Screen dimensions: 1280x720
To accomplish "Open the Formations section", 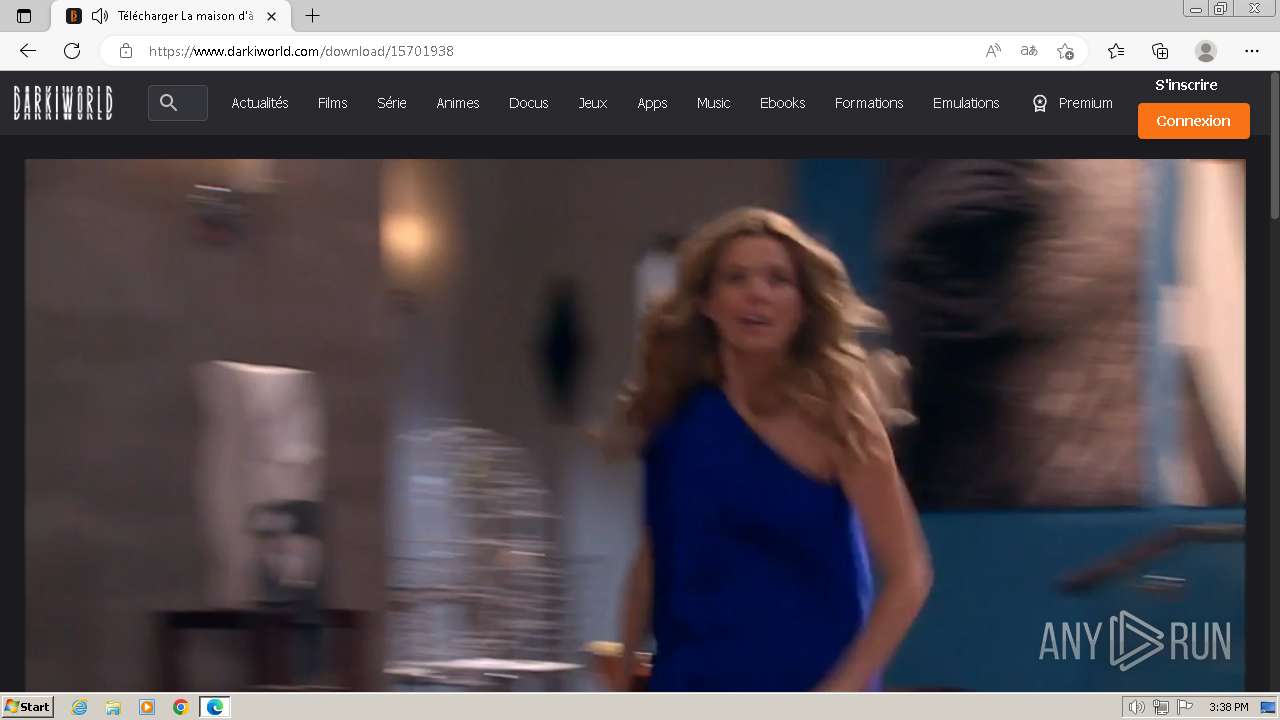I will click(x=869, y=103).
